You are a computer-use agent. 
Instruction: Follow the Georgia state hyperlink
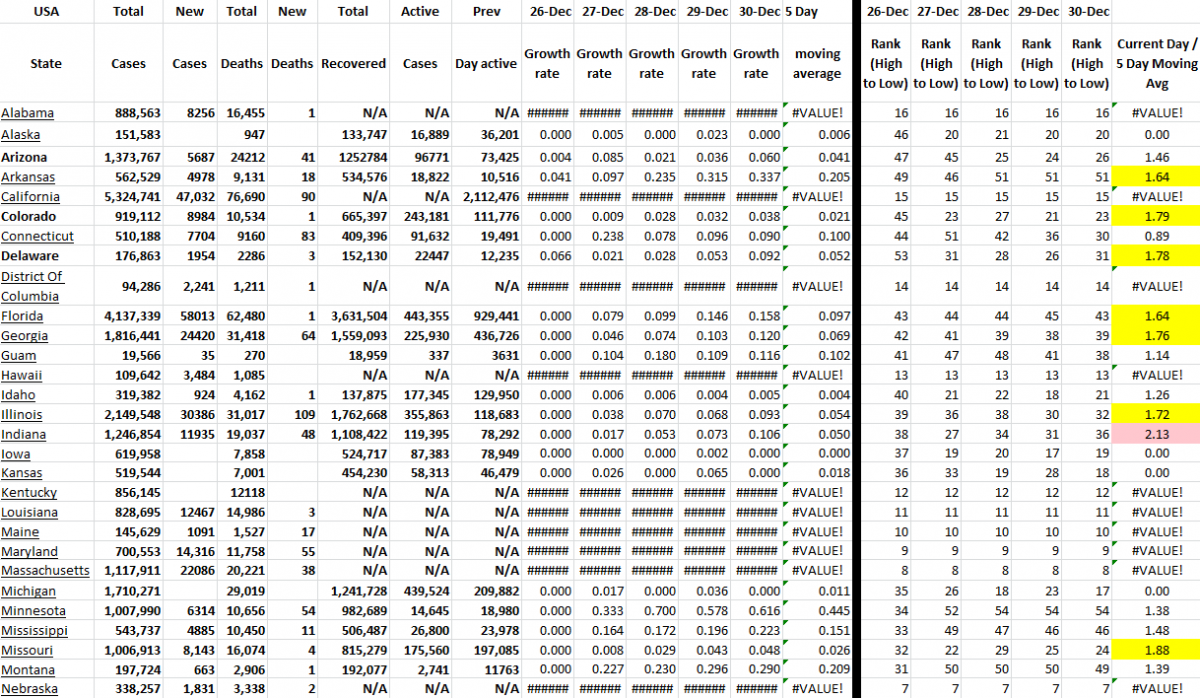pyautogui.click(x=25, y=335)
